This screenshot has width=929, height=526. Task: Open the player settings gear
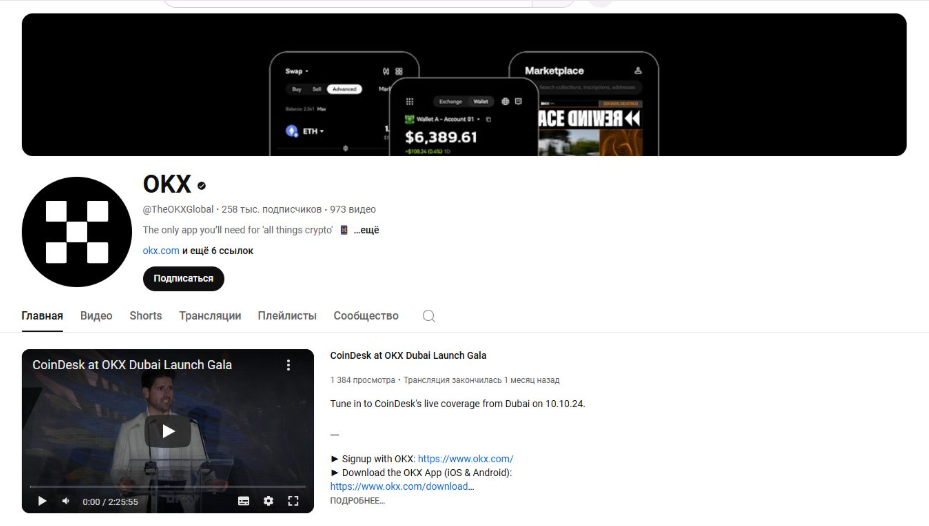pyautogui.click(x=268, y=501)
